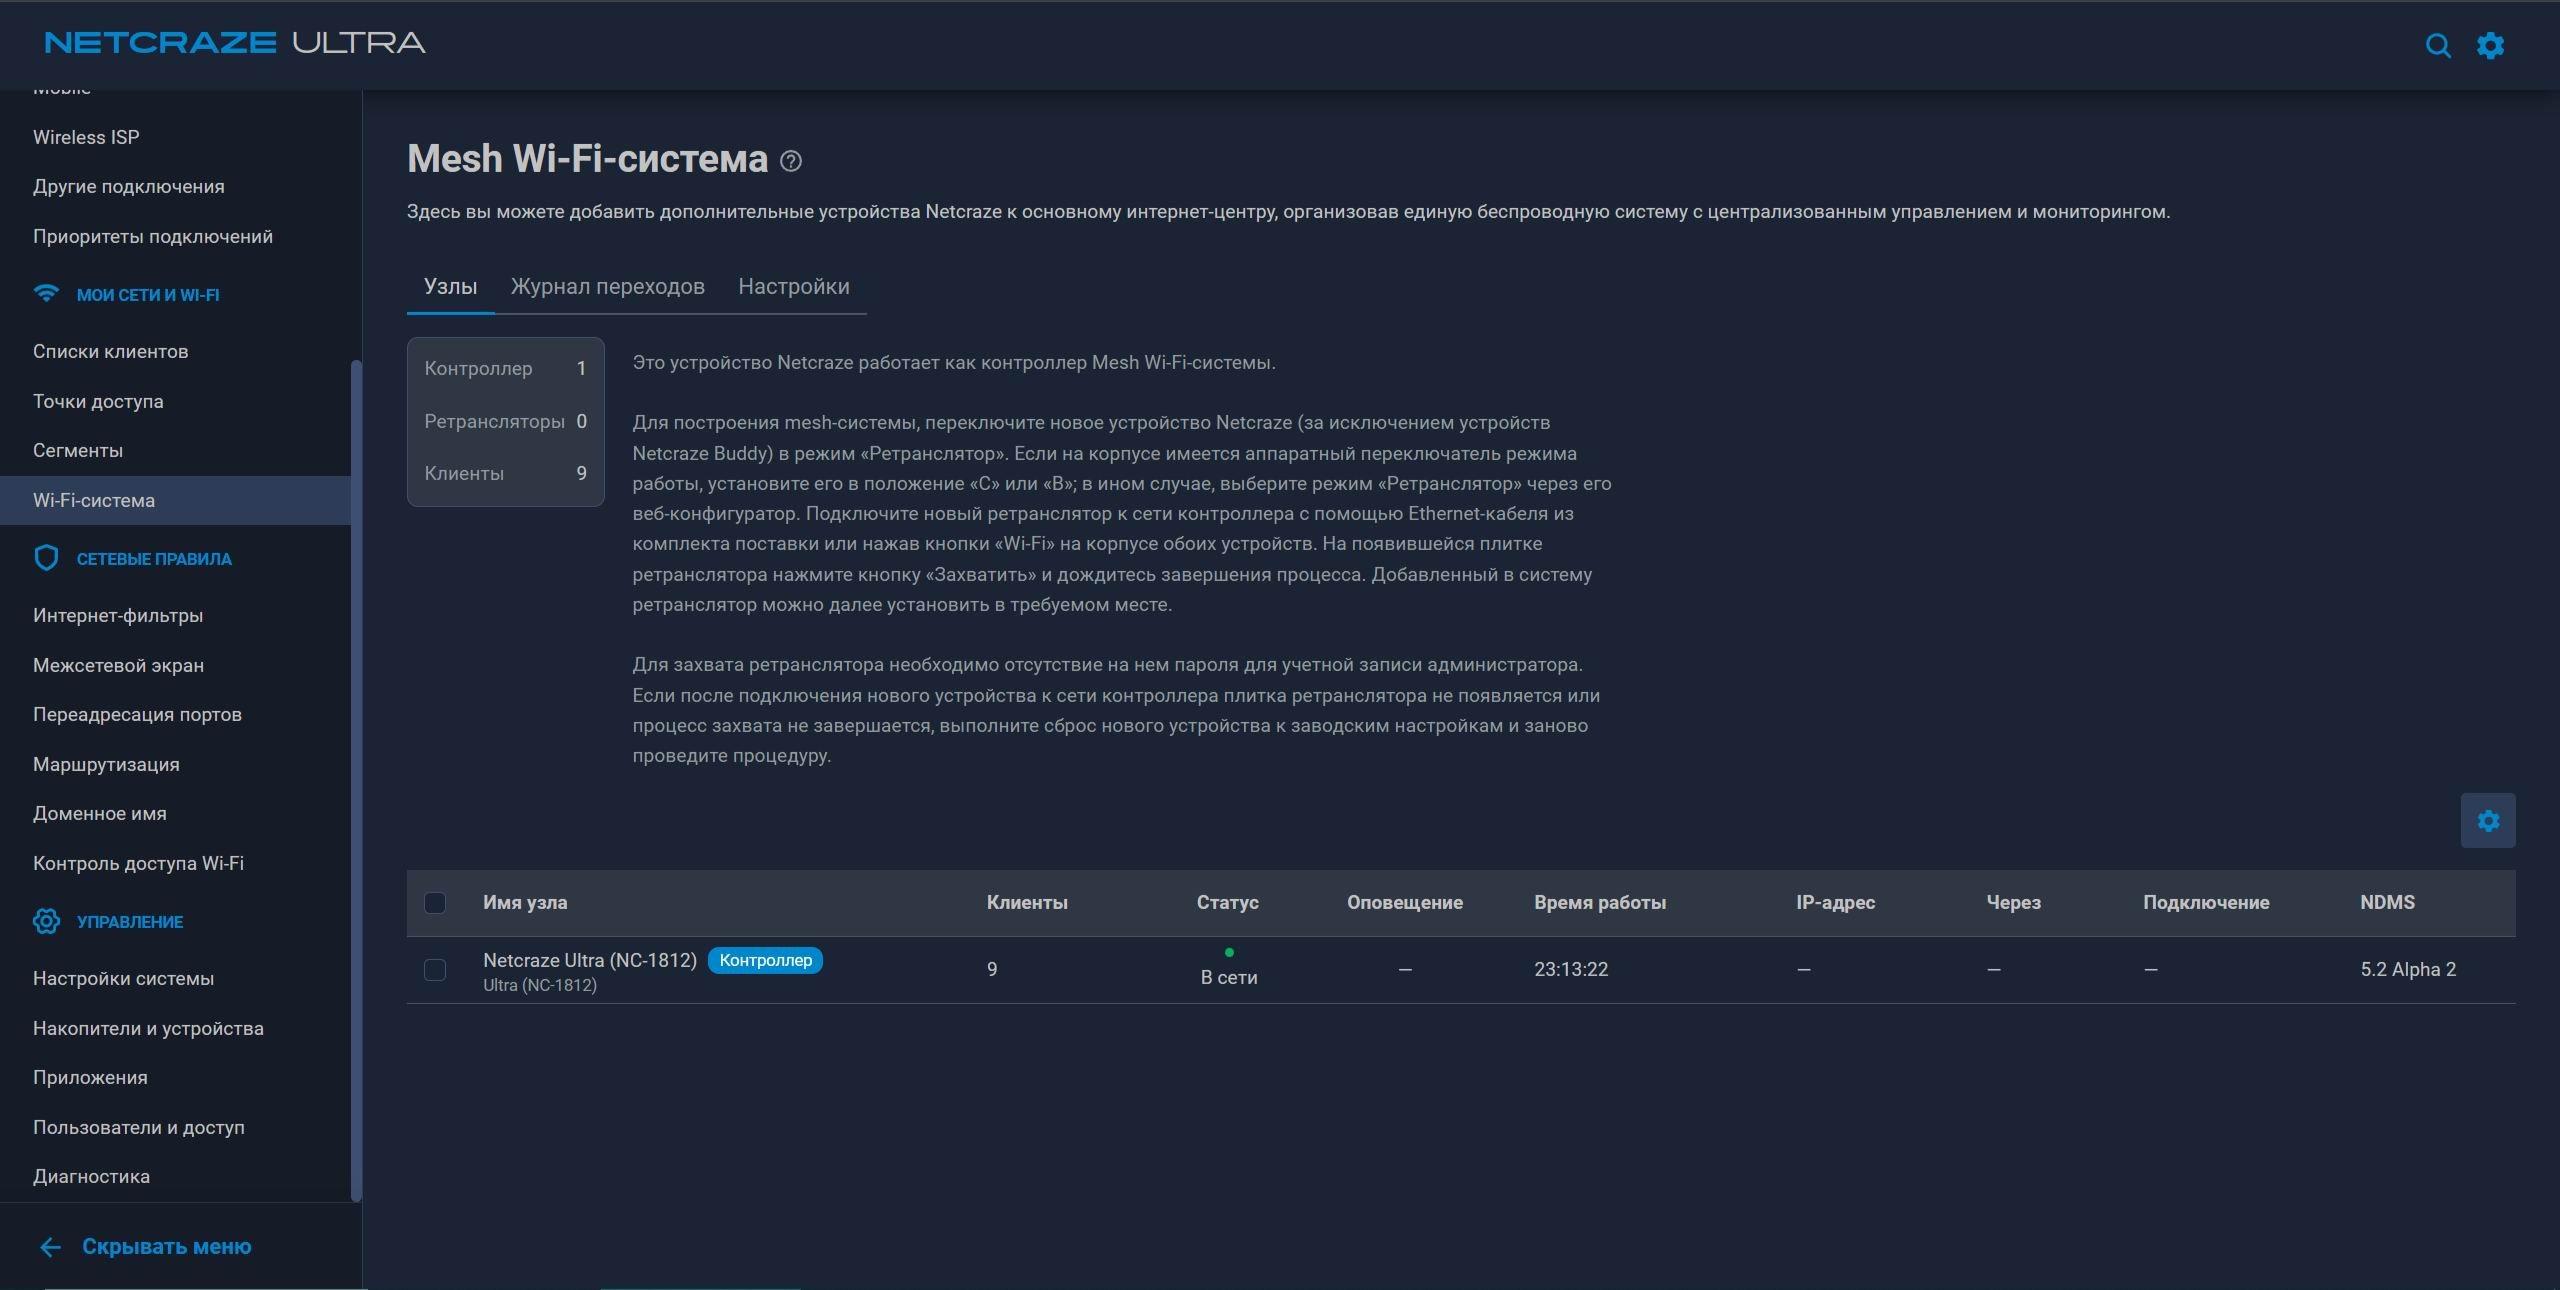The height and width of the screenshot is (1290, 2560).
Task: Open the search icon in header
Action: click(x=2438, y=46)
